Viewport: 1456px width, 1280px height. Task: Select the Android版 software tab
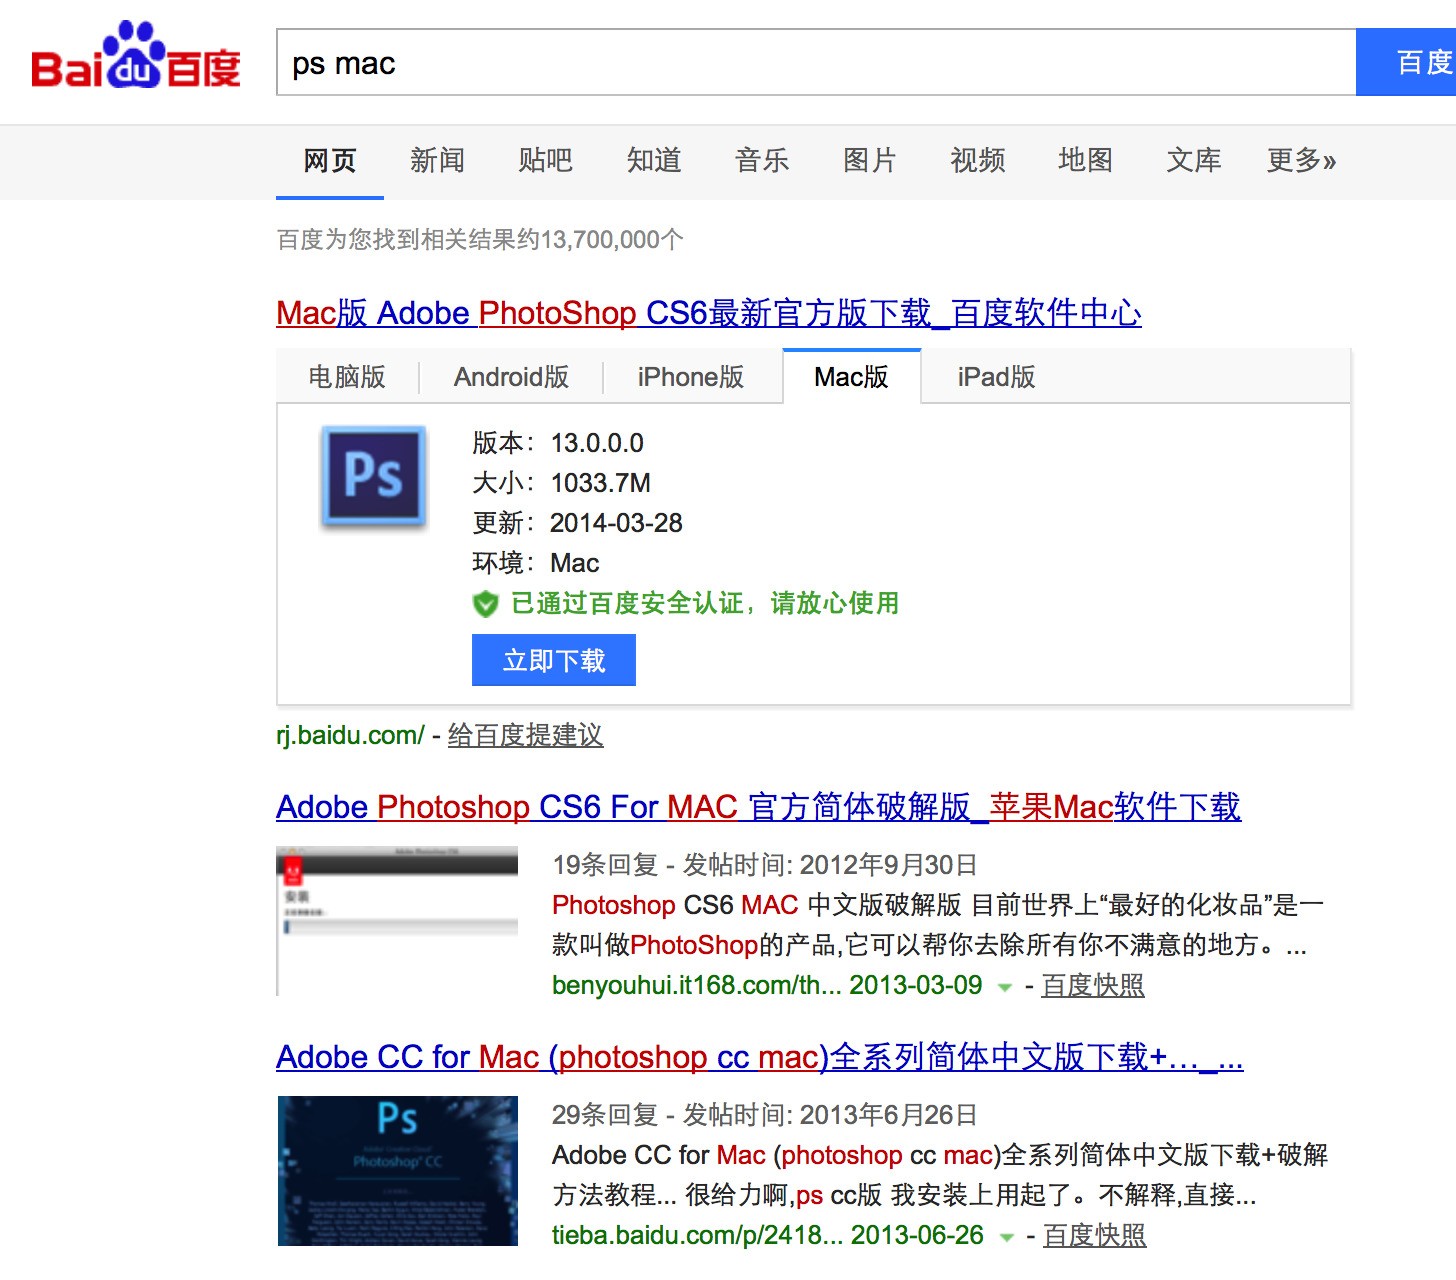[x=511, y=377]
